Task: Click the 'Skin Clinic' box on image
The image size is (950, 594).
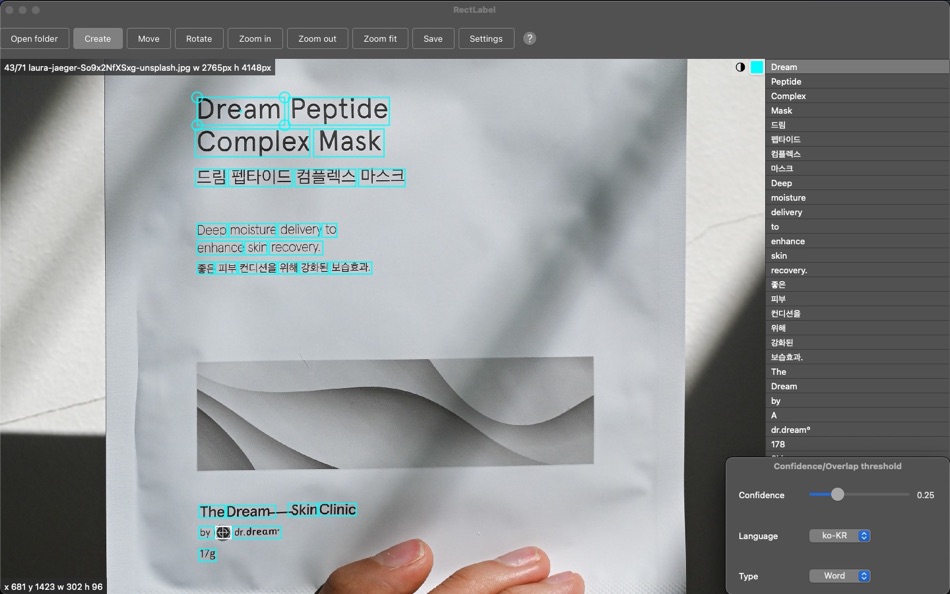Action: 323,510
